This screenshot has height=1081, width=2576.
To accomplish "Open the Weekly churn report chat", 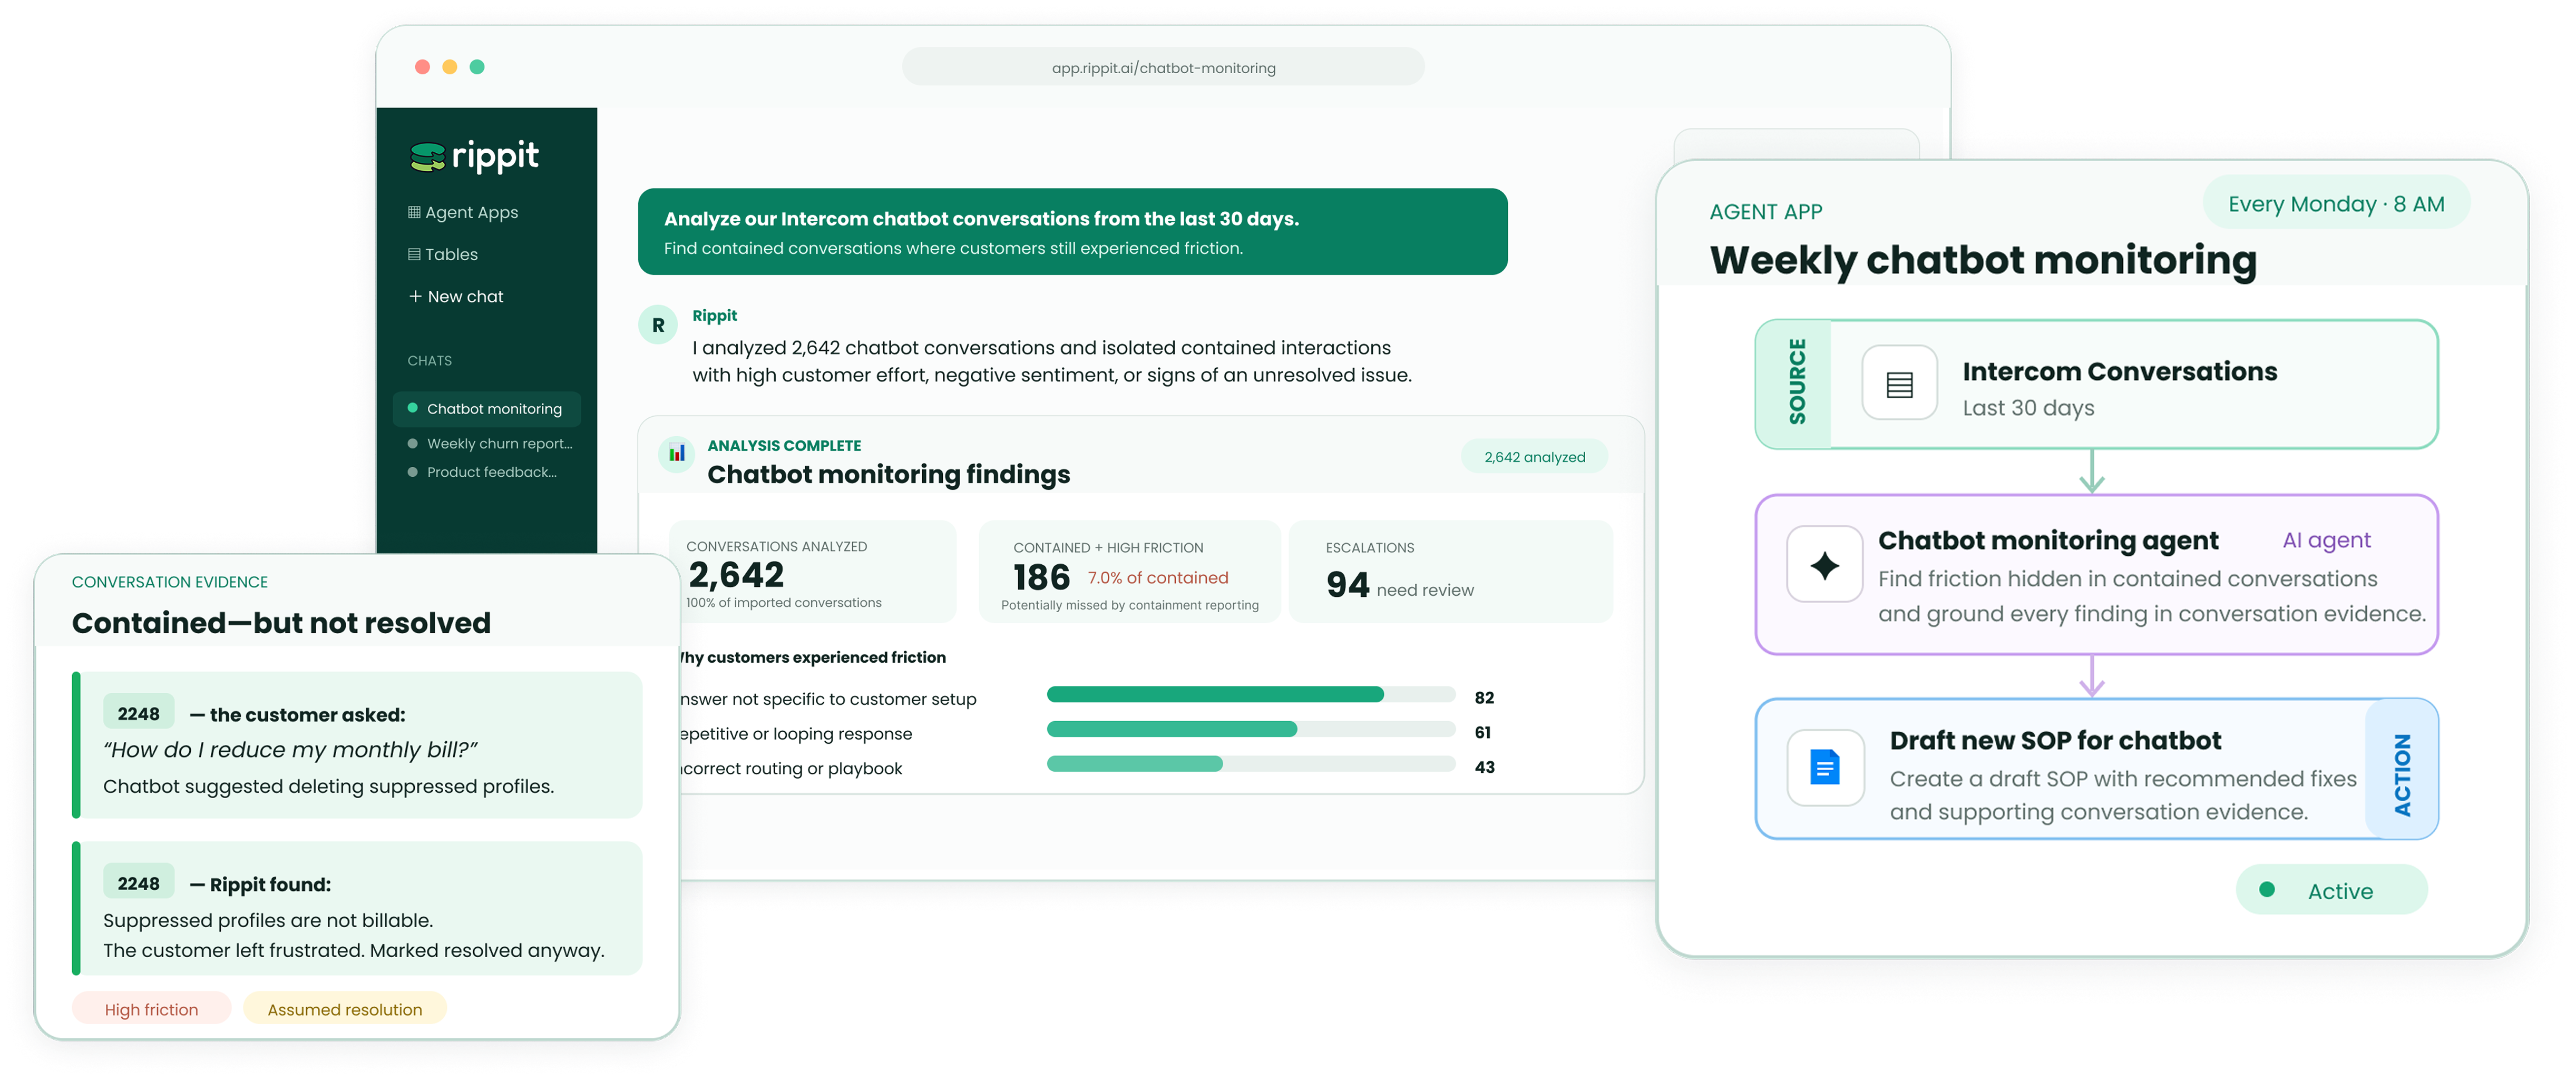I will (x=490, y=443).
